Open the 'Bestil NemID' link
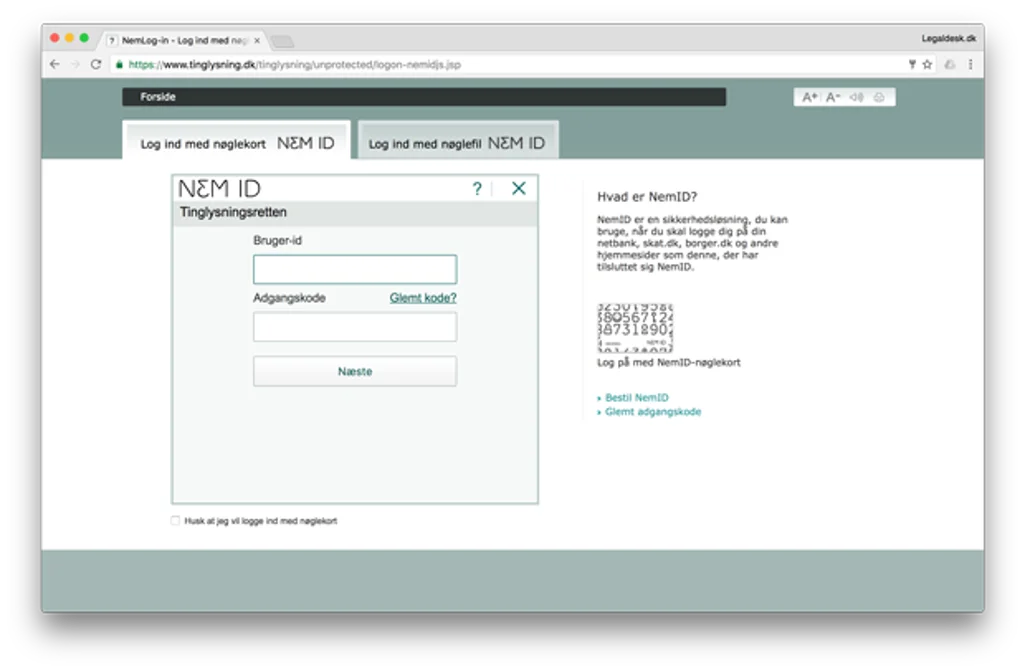1024x671 pixels. click(637, 397)
